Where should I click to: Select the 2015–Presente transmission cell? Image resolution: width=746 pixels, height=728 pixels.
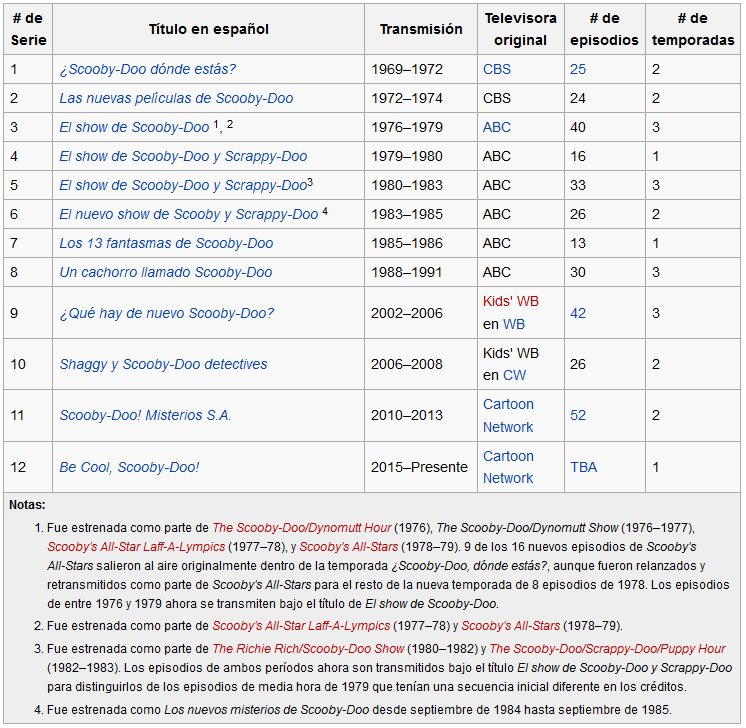point(421,467)
